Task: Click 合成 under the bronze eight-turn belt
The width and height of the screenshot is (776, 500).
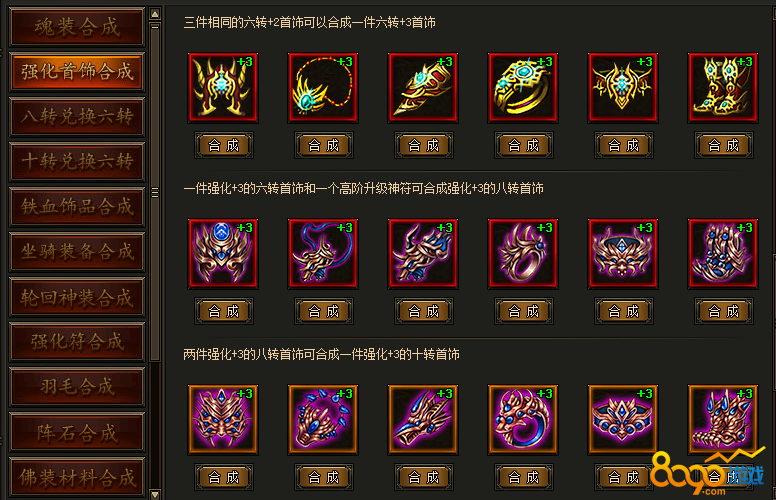Action: tap(624, 311)
